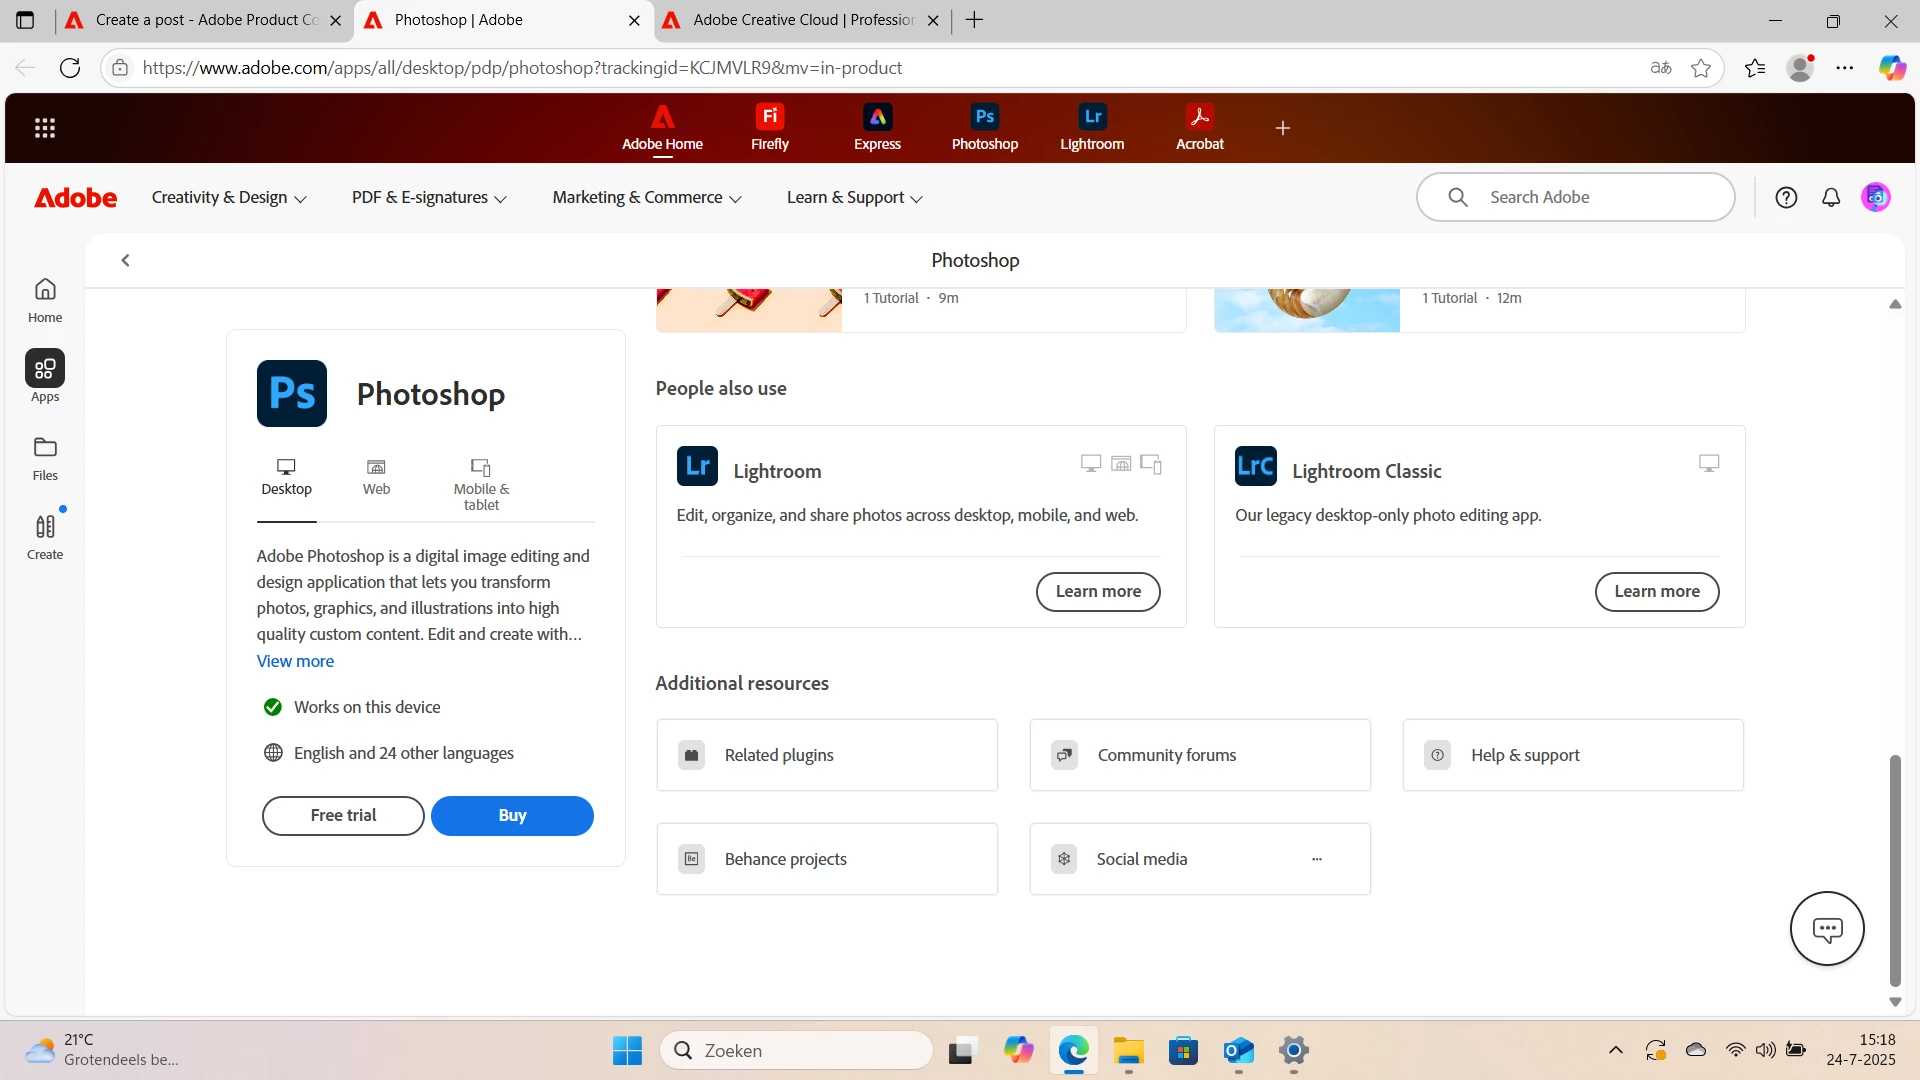Expand the Creativity & Design menu

229,198
